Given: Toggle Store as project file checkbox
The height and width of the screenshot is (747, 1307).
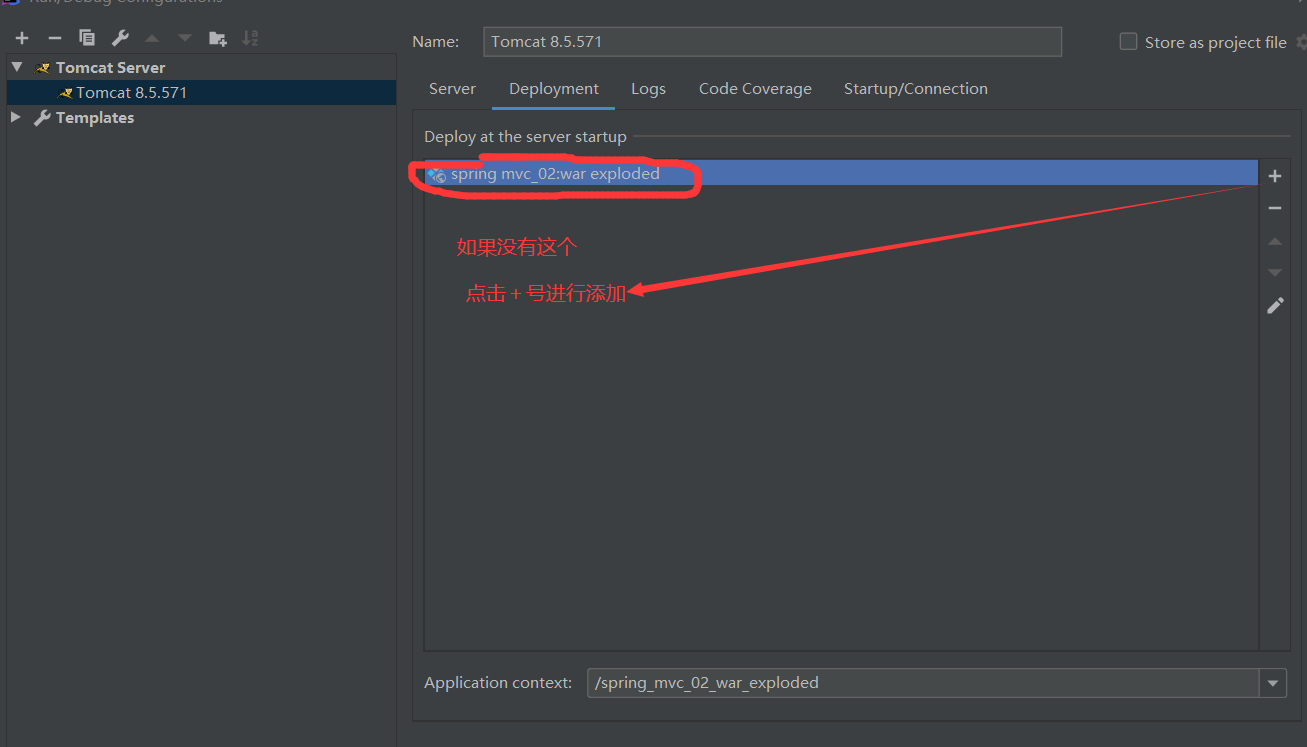Looking at the screenshot, I should point(1128,42).
